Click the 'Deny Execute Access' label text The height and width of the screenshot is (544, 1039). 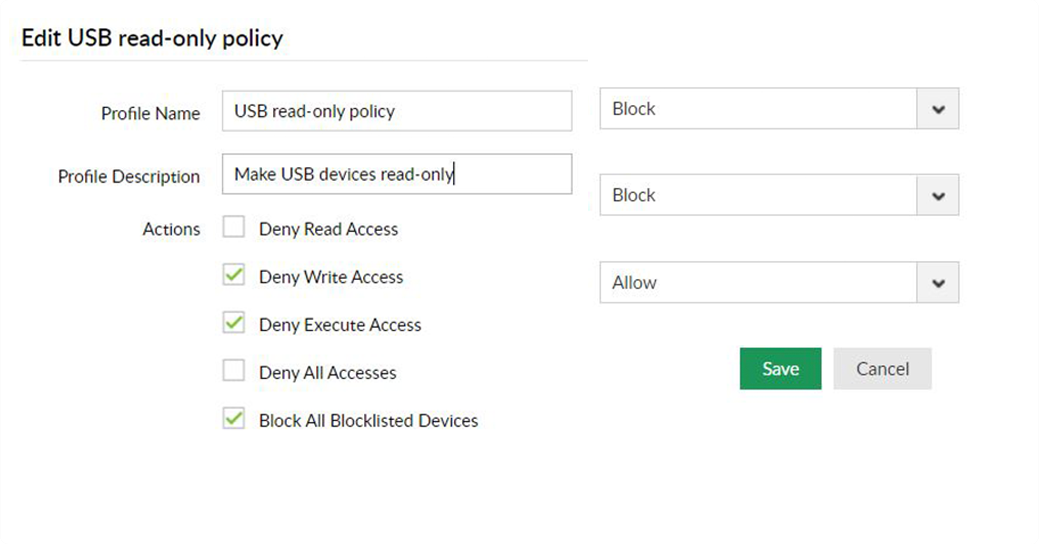point(340,325)
